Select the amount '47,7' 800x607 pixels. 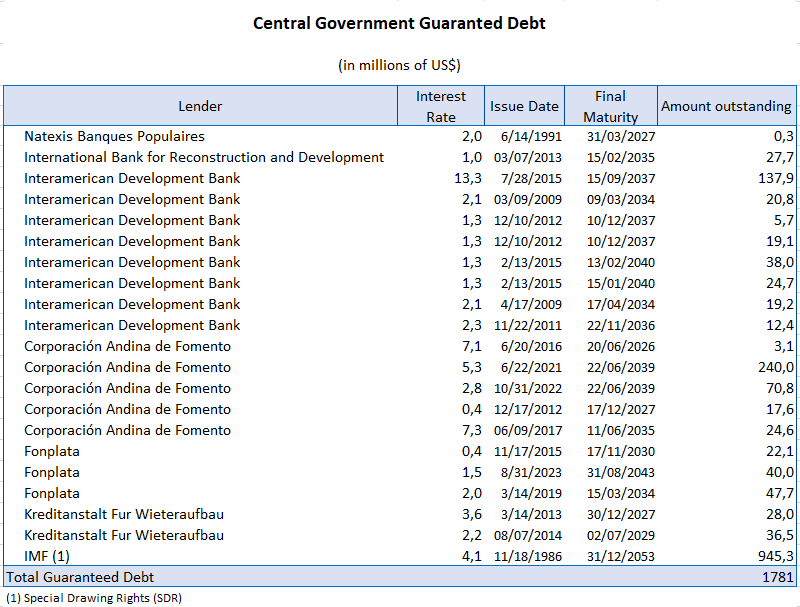[780, 493]
